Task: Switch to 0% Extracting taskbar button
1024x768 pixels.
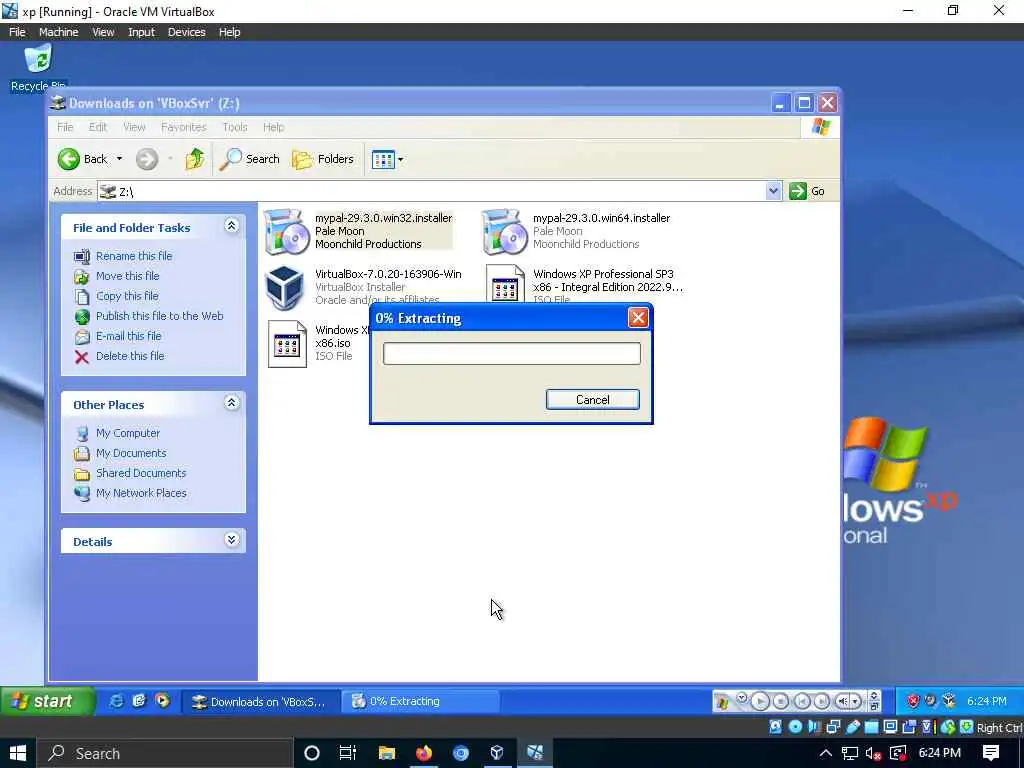Action: pos(420,701)
